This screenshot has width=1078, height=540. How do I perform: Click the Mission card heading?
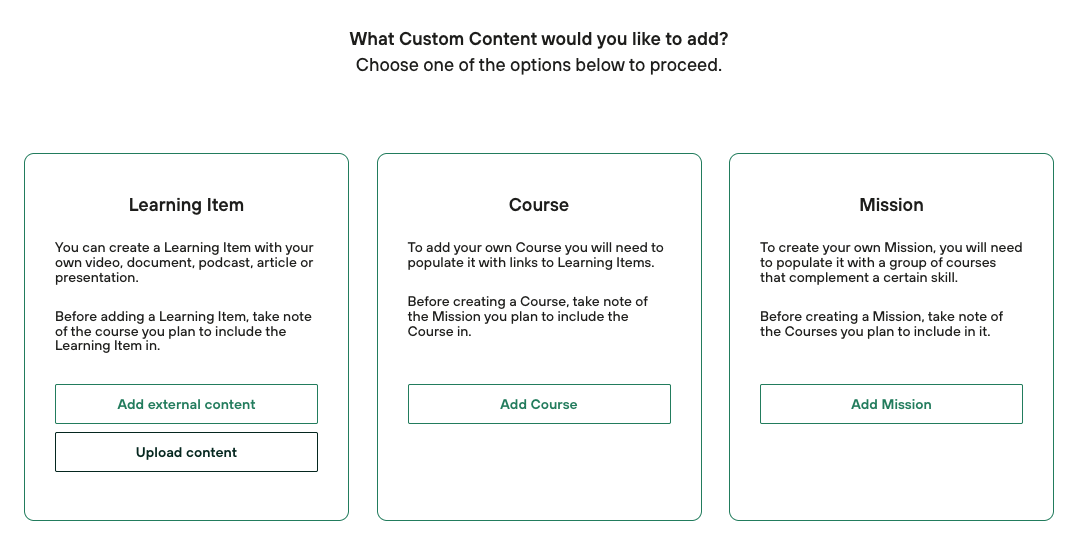tap(891, 205)
